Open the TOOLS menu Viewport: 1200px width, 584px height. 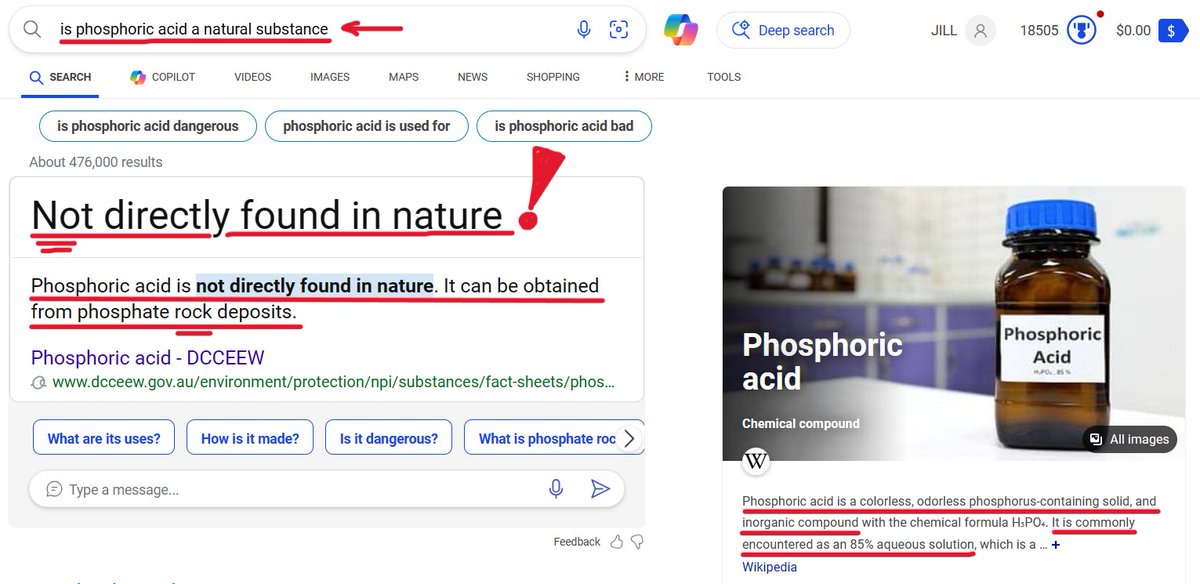724,77
